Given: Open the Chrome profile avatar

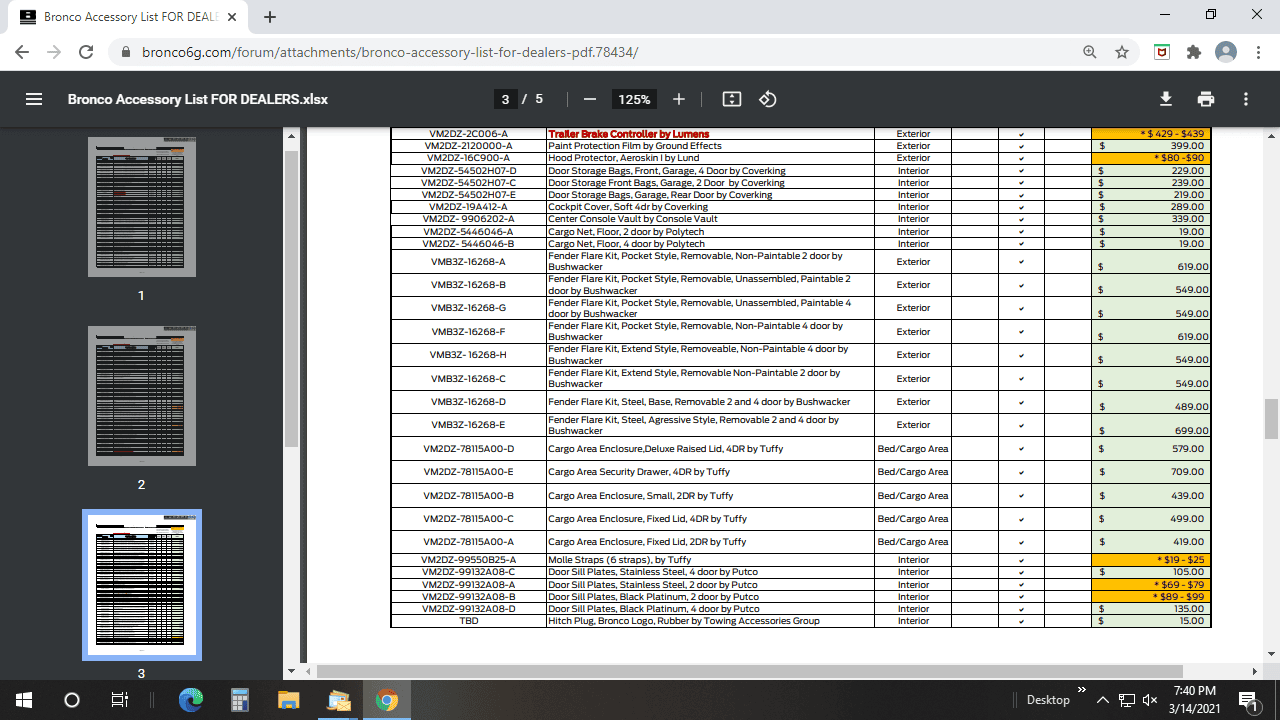Looking at the screenshot, I should (x=1226, y=52).
